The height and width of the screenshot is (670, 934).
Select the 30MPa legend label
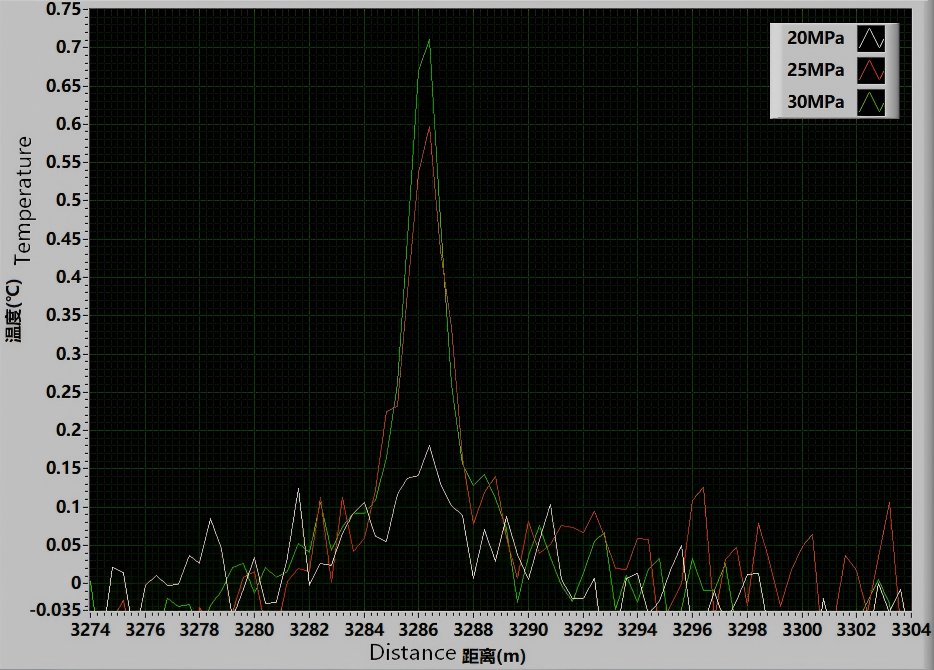pyautogui.click(x=816, y=102)
